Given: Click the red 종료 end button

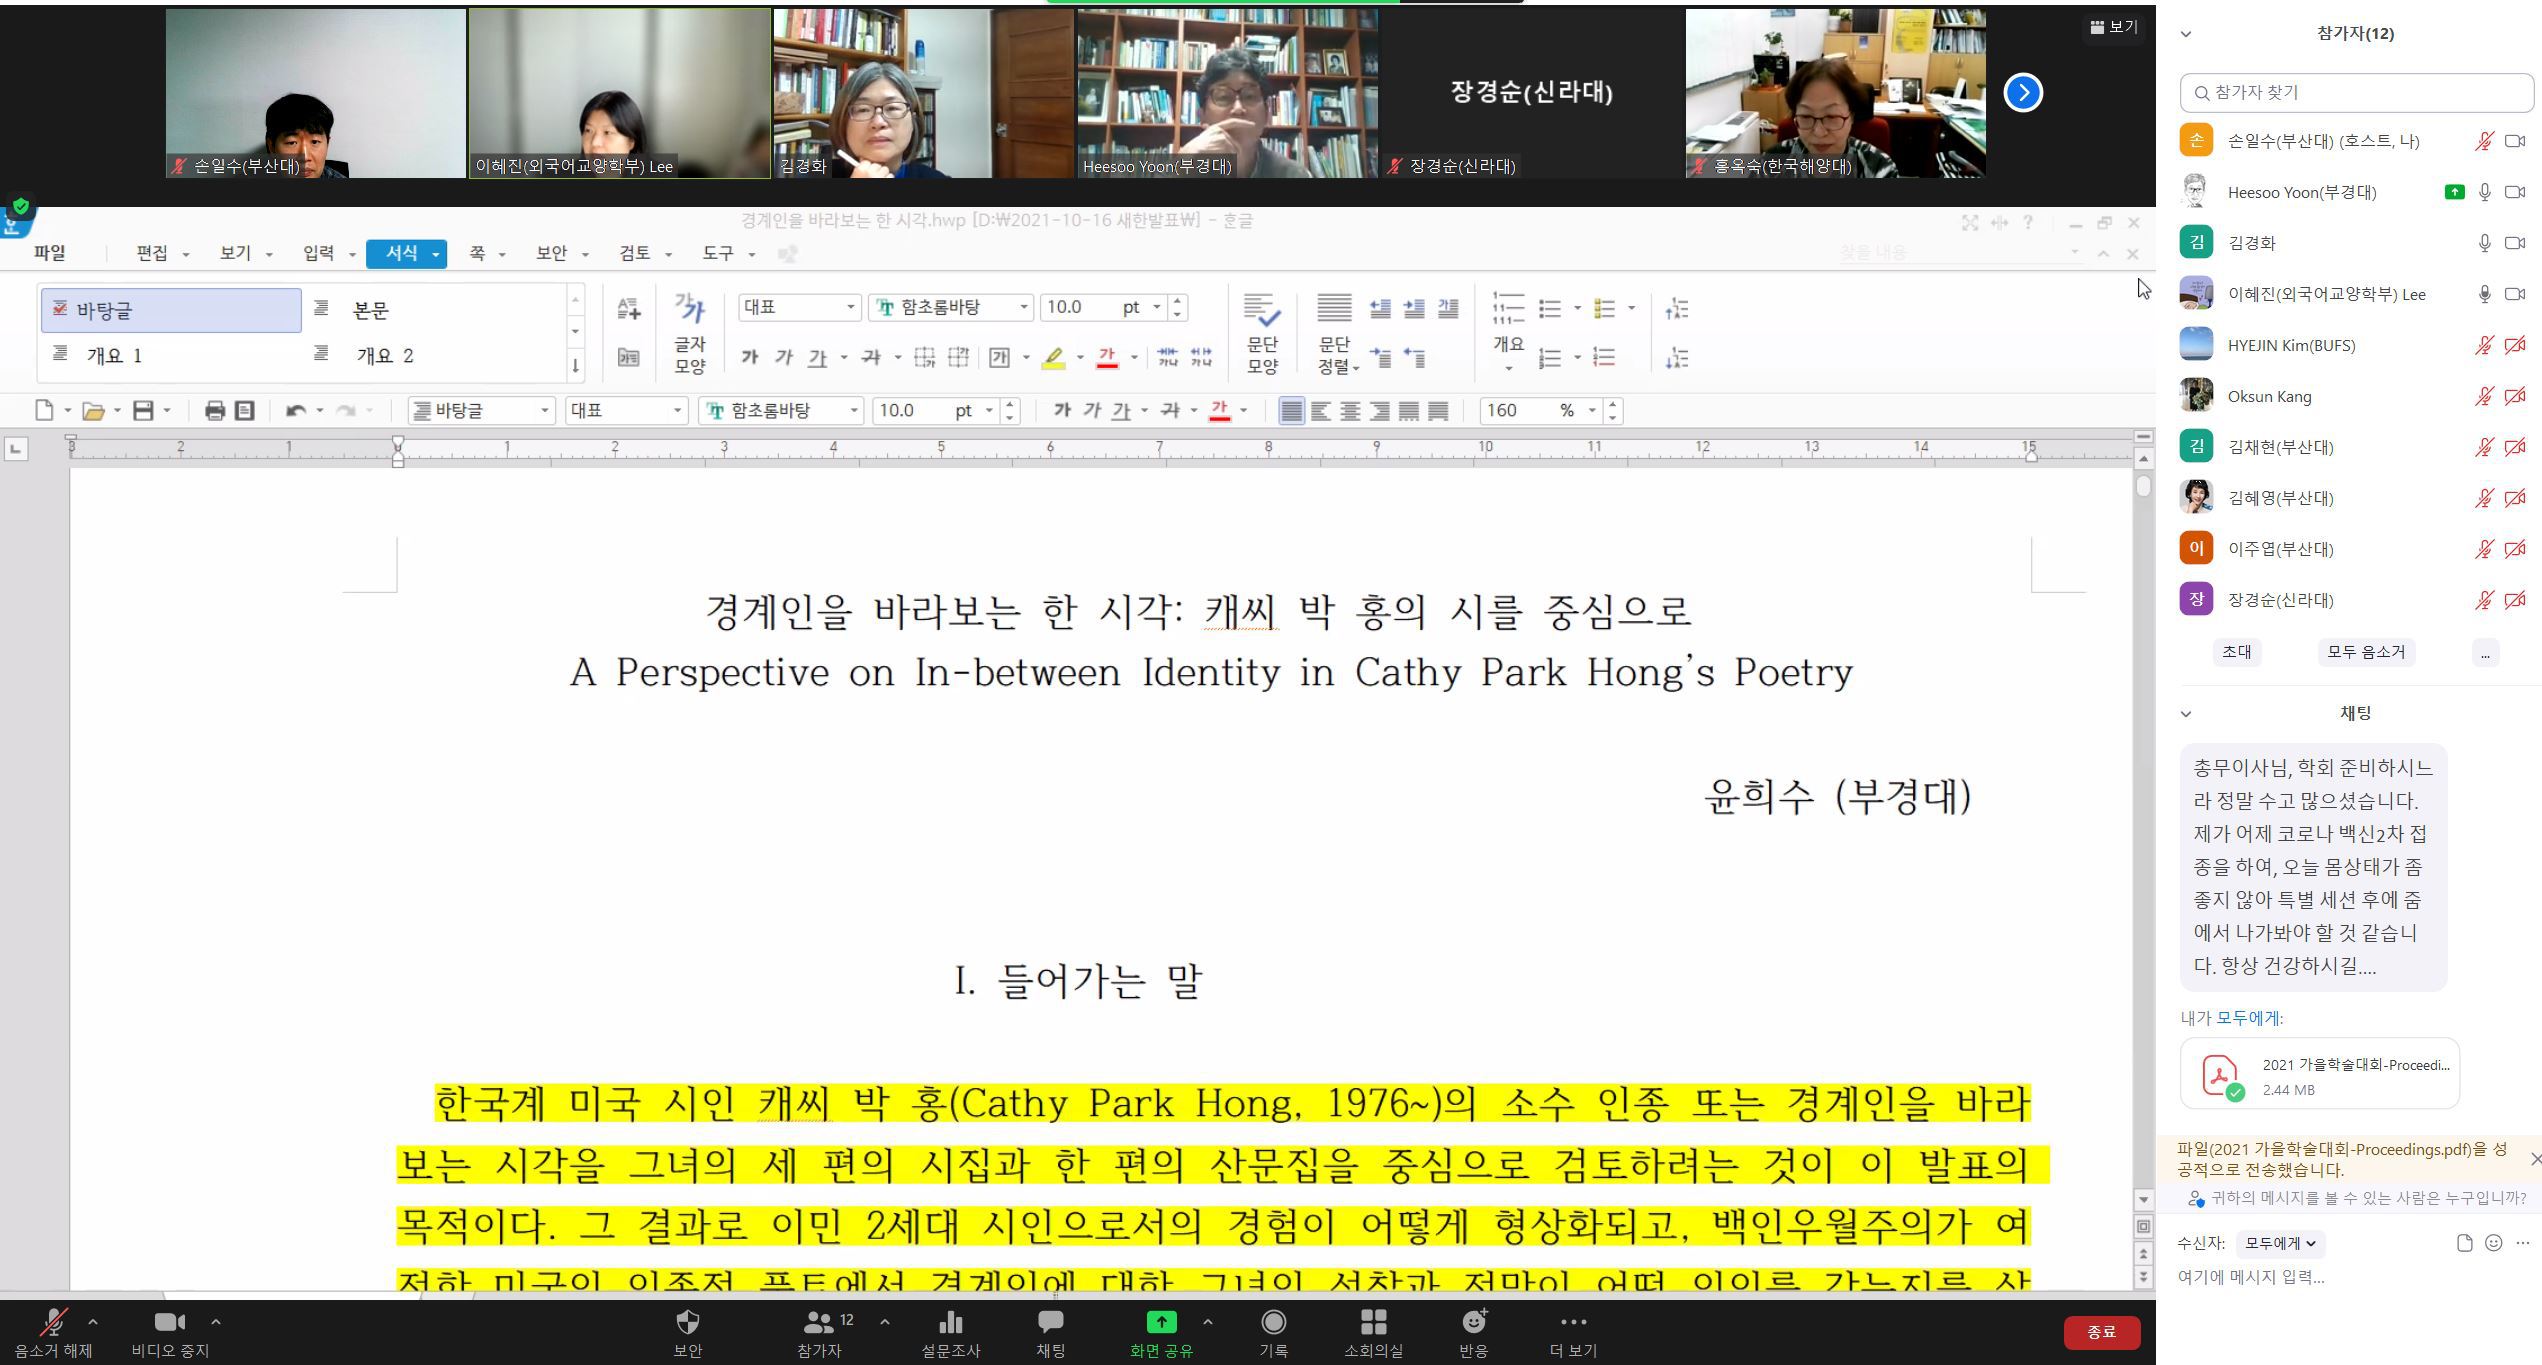Looking at the screenshot, I should [x=2101, y=1332].
